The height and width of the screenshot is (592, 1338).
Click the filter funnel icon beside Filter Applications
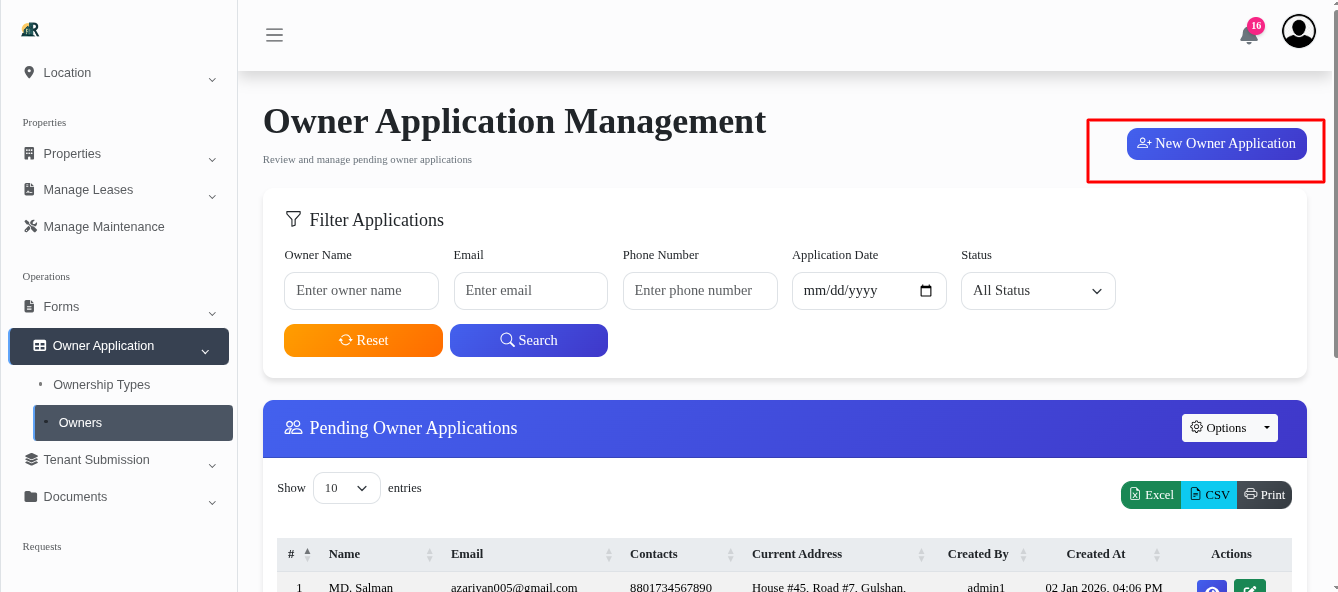coord(293,219)
